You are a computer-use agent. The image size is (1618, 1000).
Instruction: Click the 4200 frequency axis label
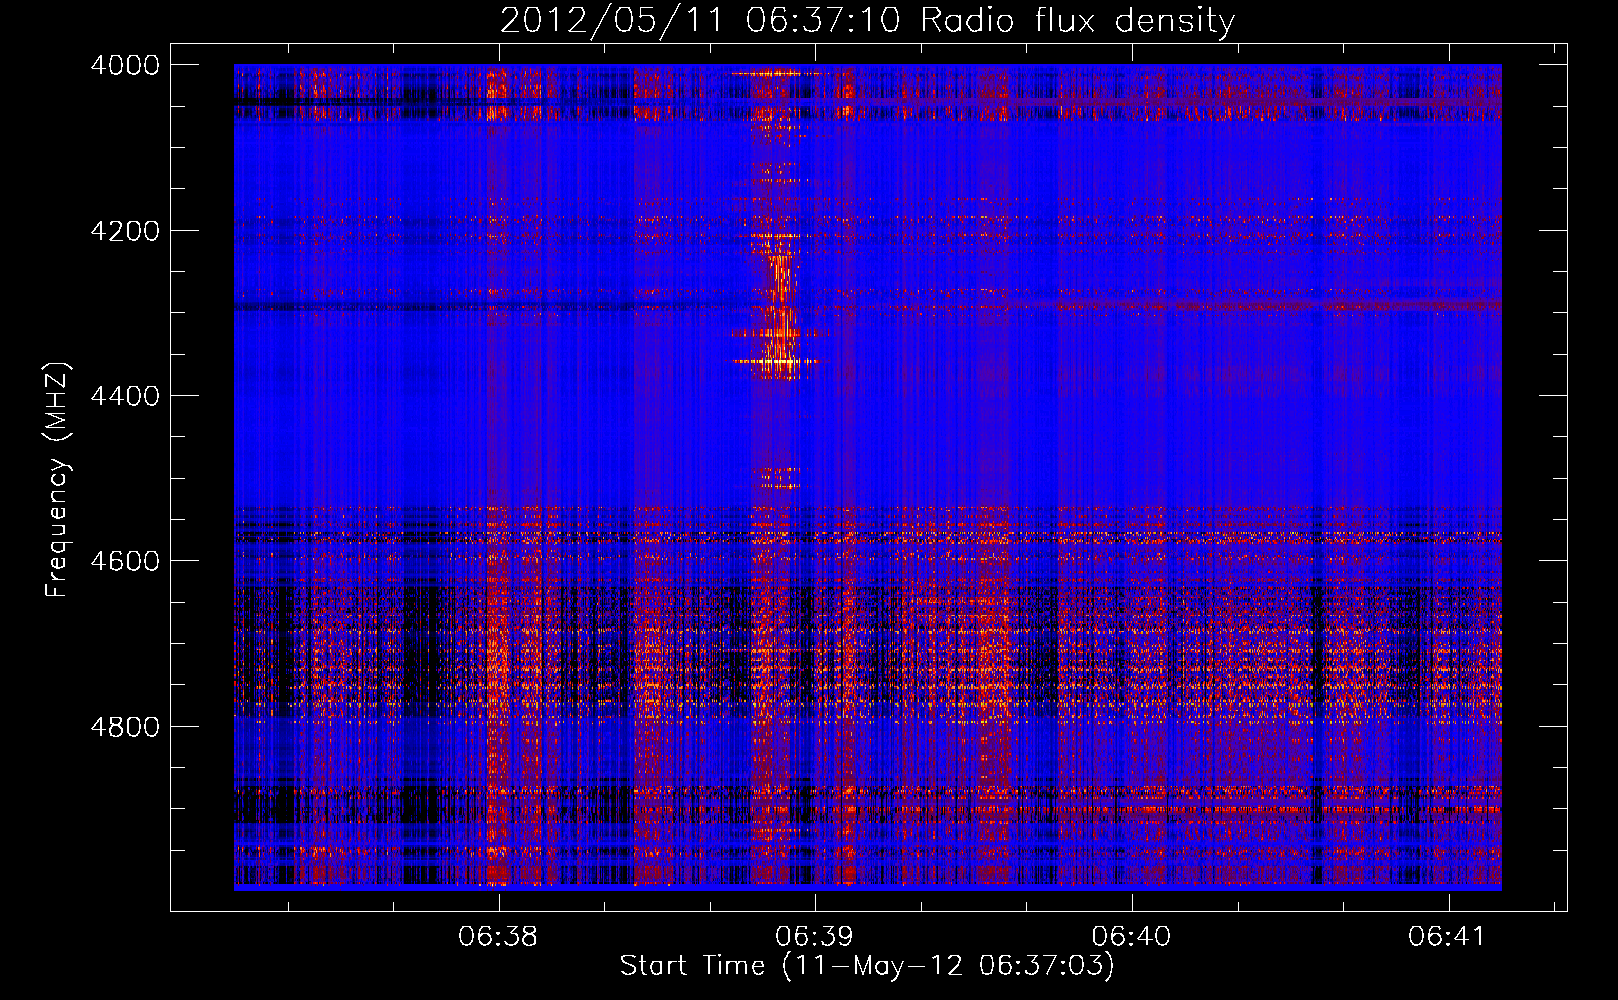(125, 230)
